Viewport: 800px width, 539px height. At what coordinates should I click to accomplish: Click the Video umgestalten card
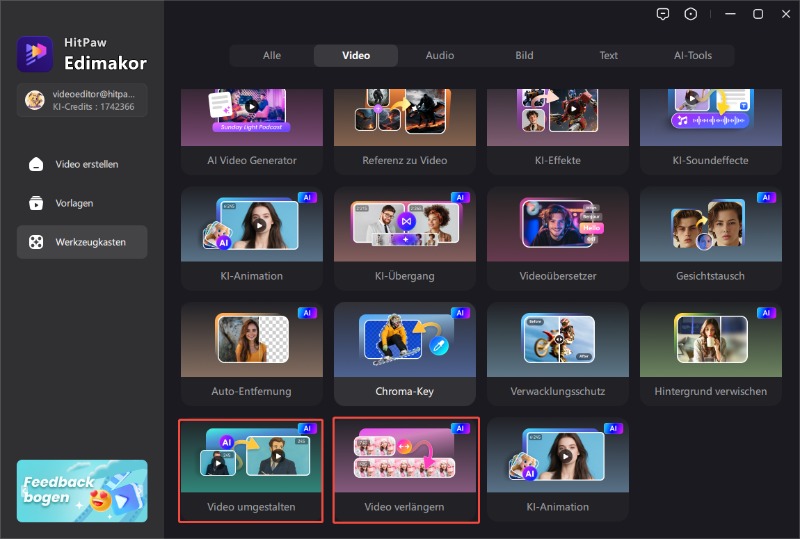click(x=252, y=469)
